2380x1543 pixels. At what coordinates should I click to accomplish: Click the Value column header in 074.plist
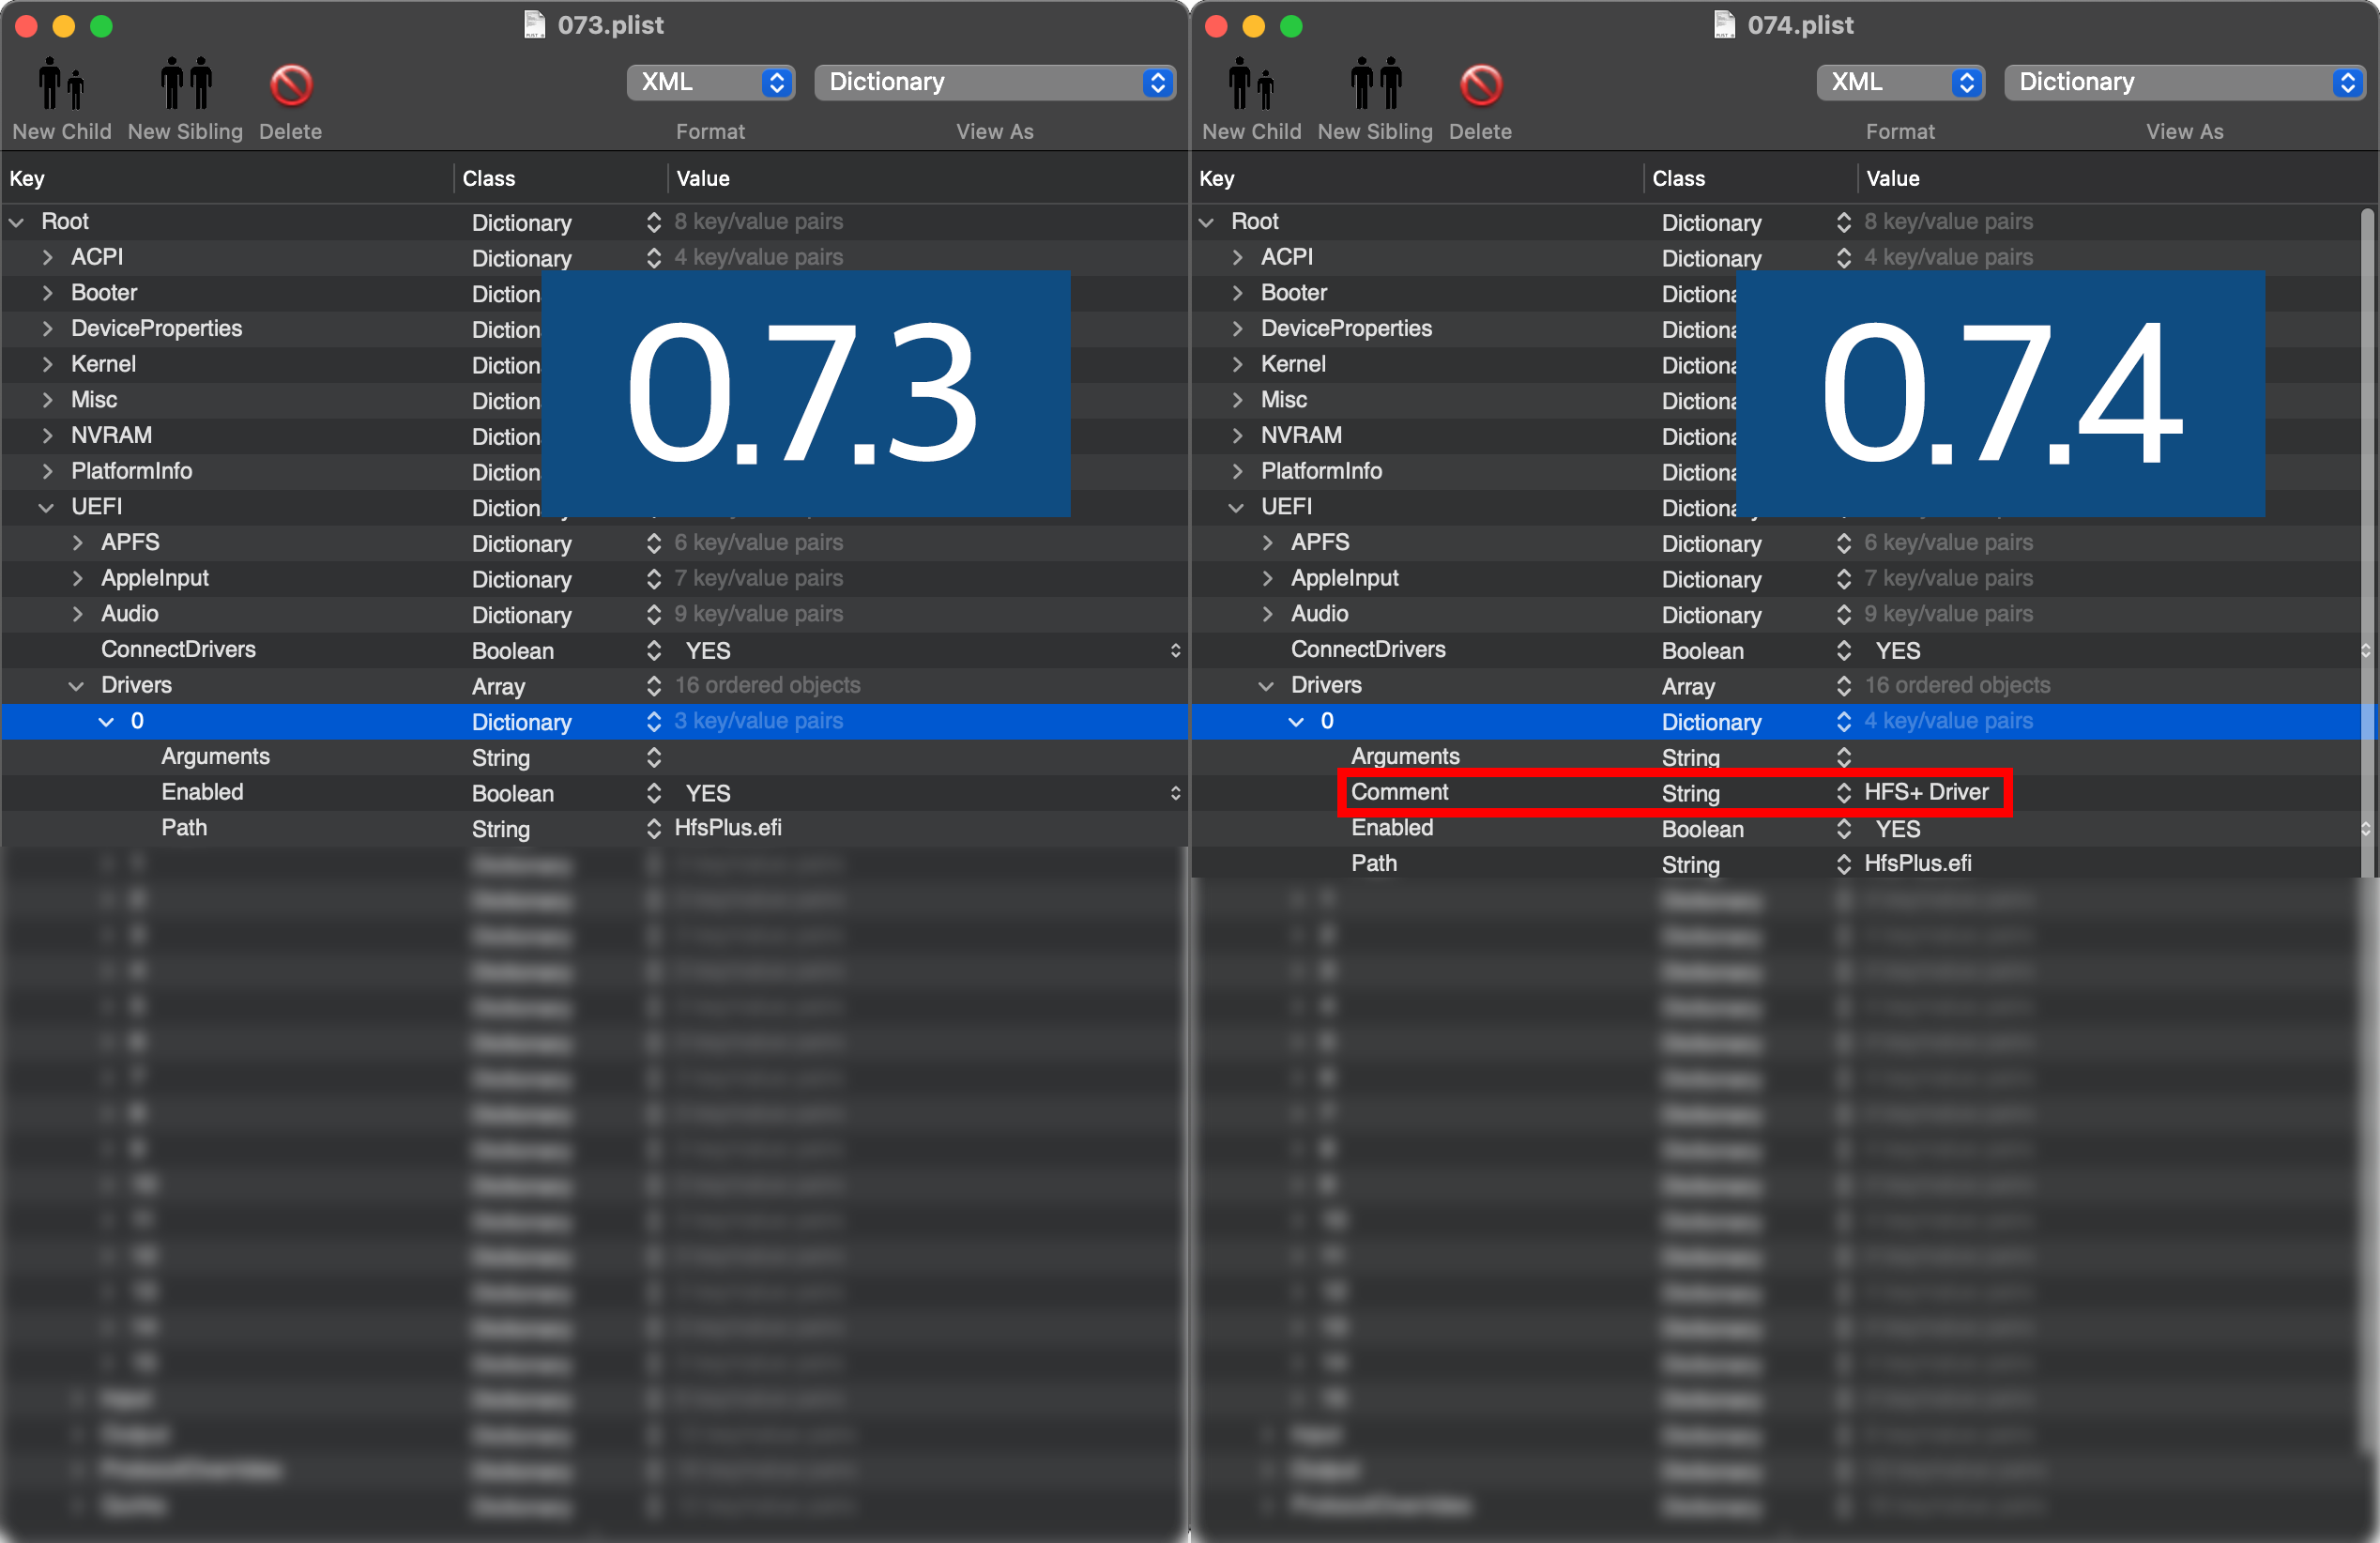point(1892,178)
